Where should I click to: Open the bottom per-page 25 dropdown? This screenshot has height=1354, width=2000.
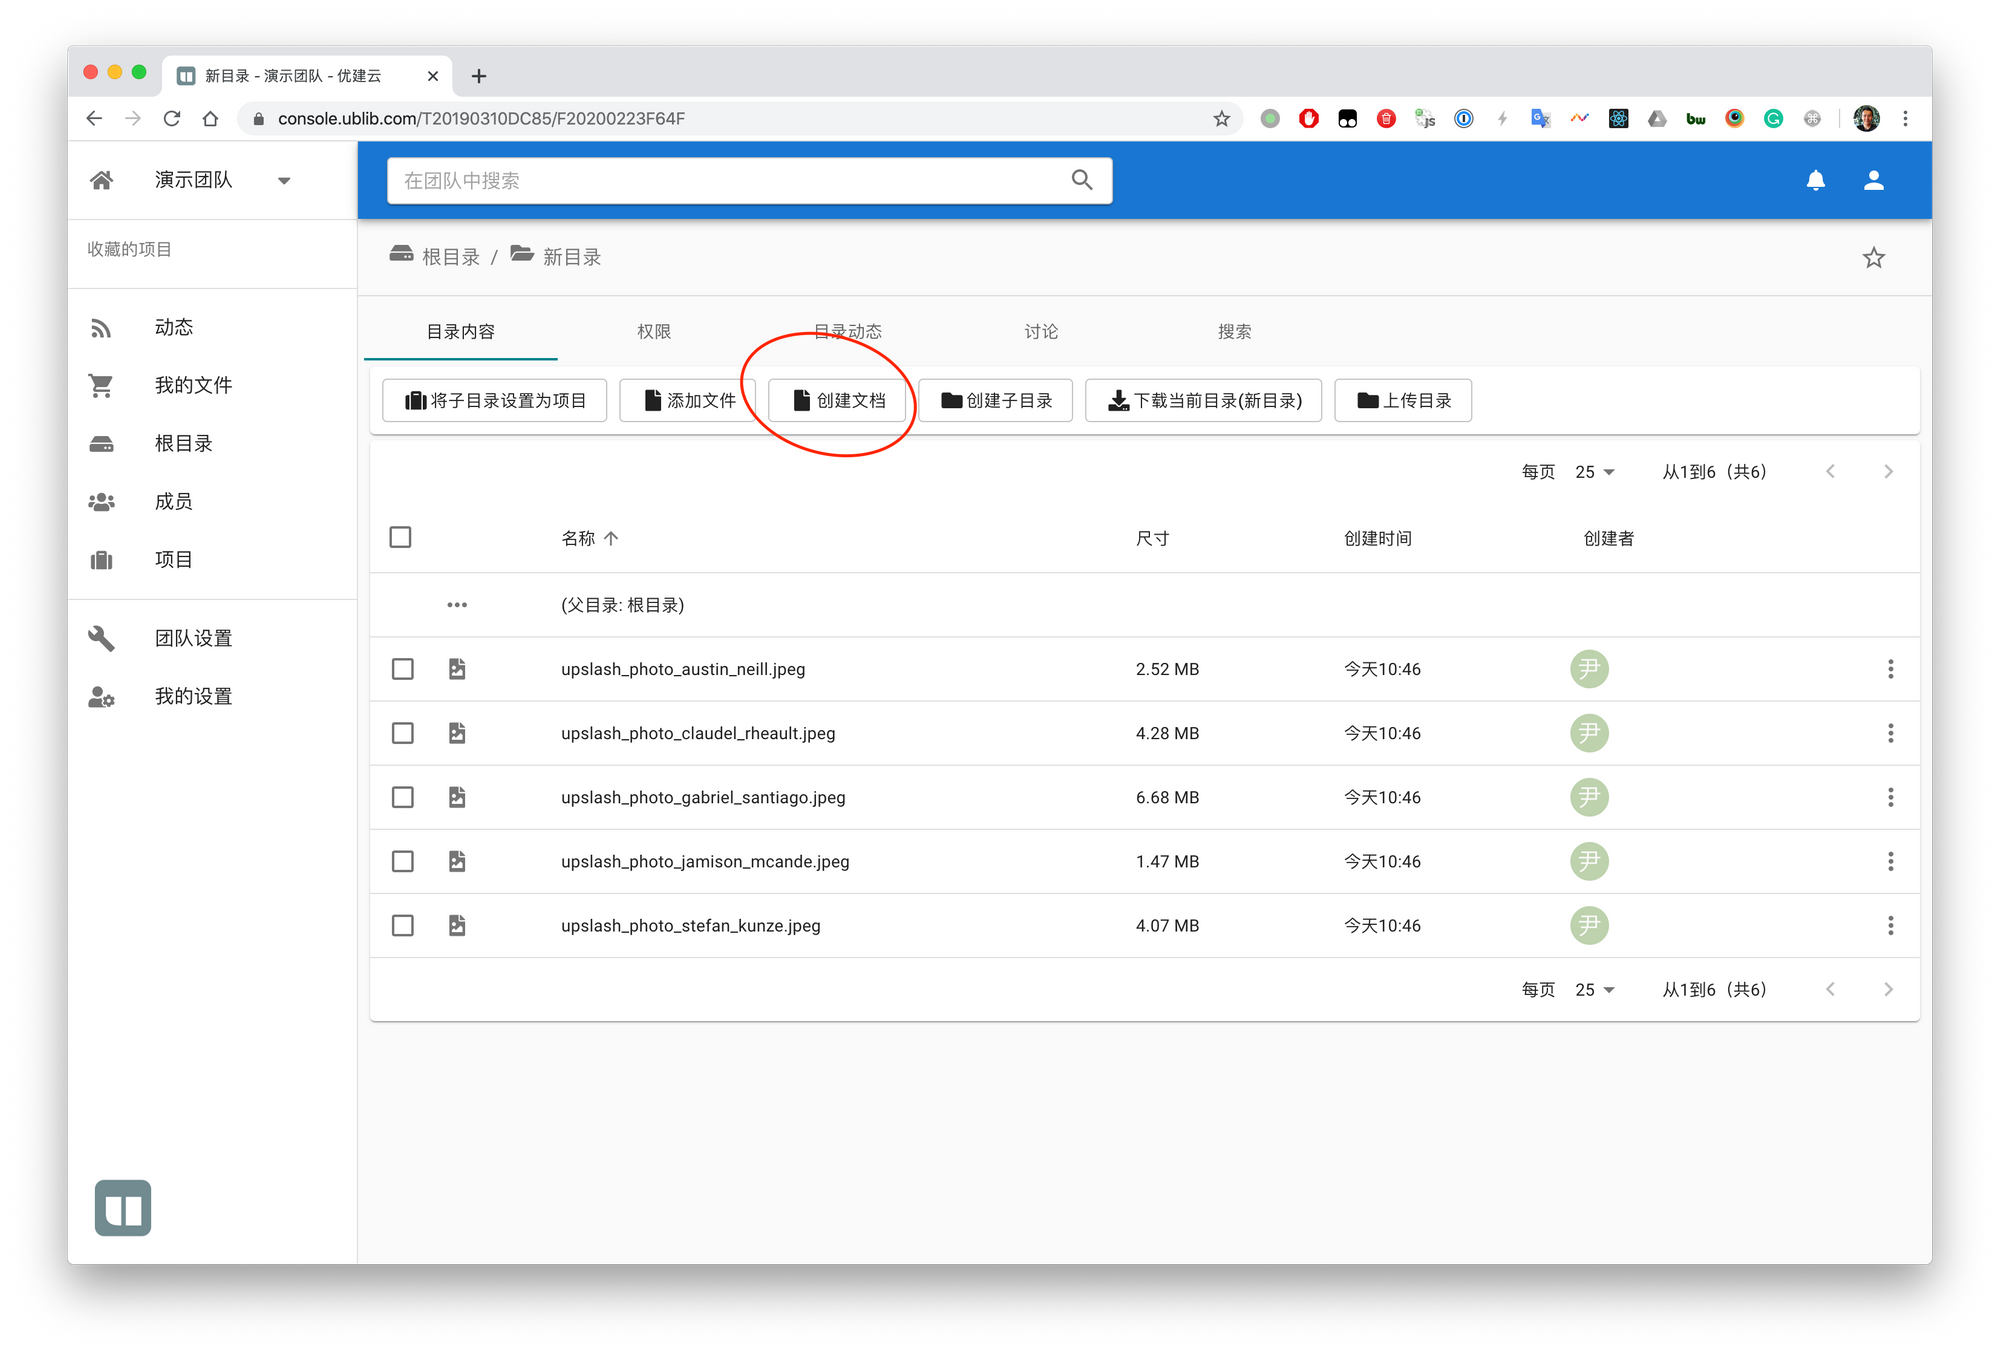point(1594,990)
